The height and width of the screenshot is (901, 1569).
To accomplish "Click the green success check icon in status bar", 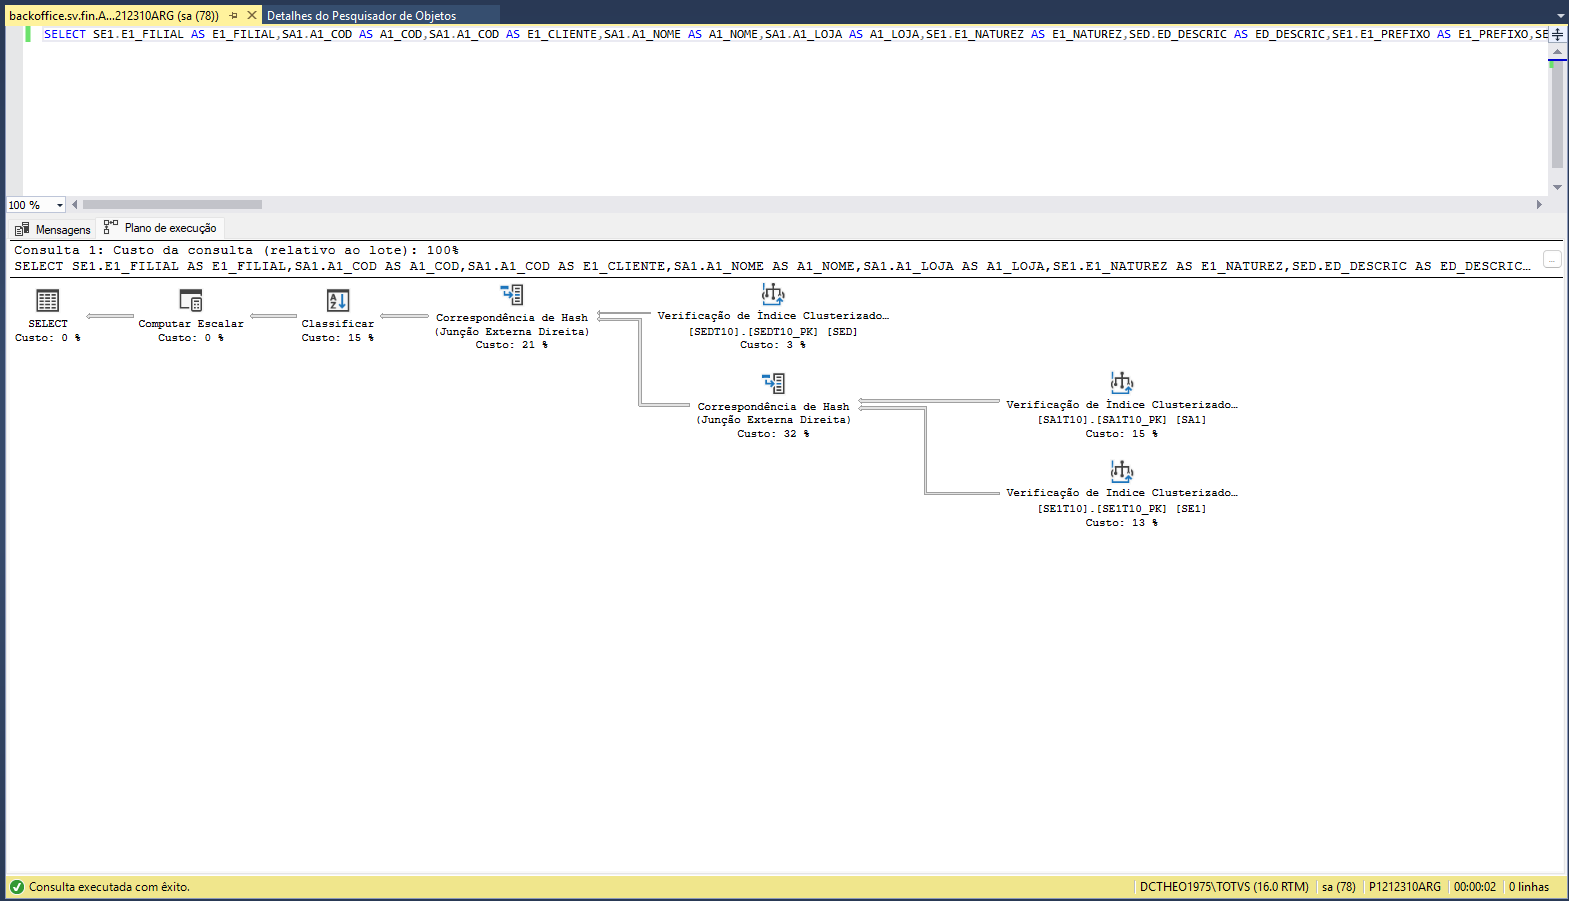I will coord(16,886).
